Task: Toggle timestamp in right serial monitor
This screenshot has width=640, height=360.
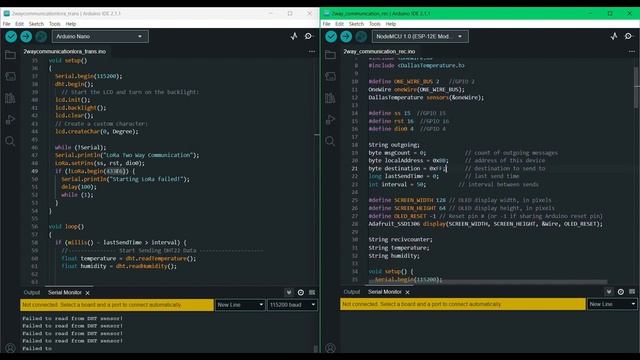Action: tap(621, 292)
